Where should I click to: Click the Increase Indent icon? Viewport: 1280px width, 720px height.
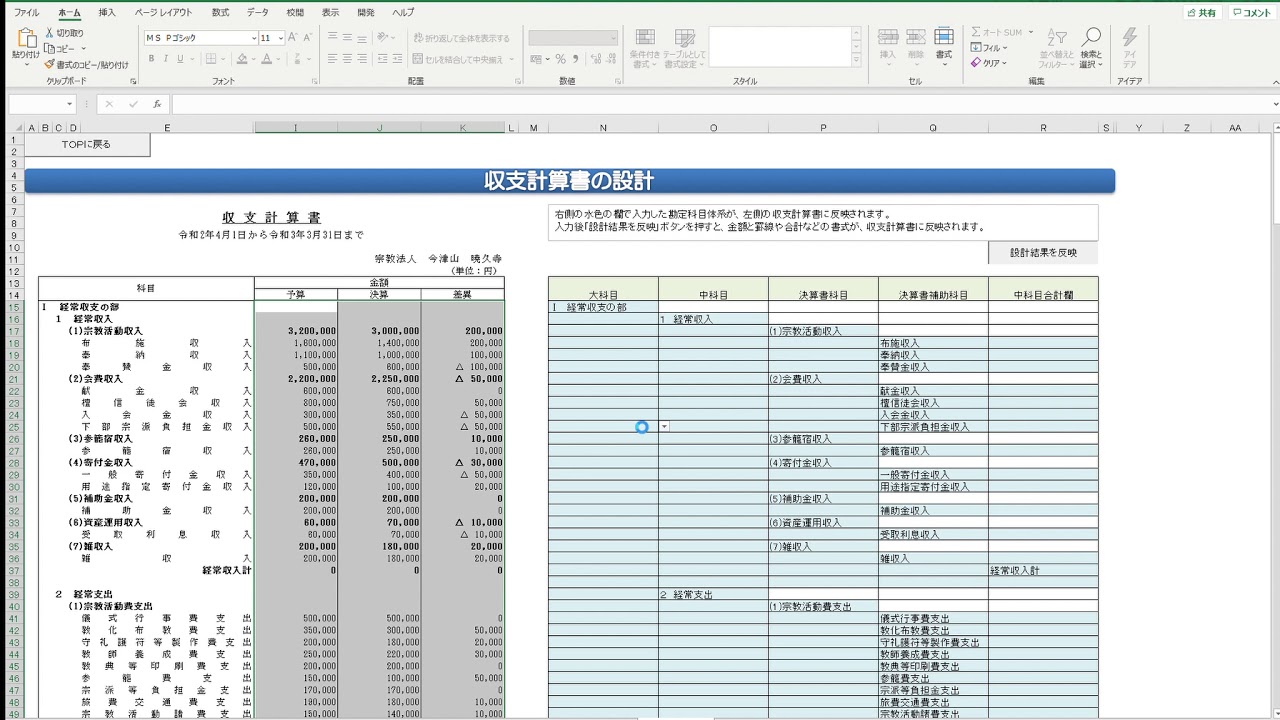point(397,59)
